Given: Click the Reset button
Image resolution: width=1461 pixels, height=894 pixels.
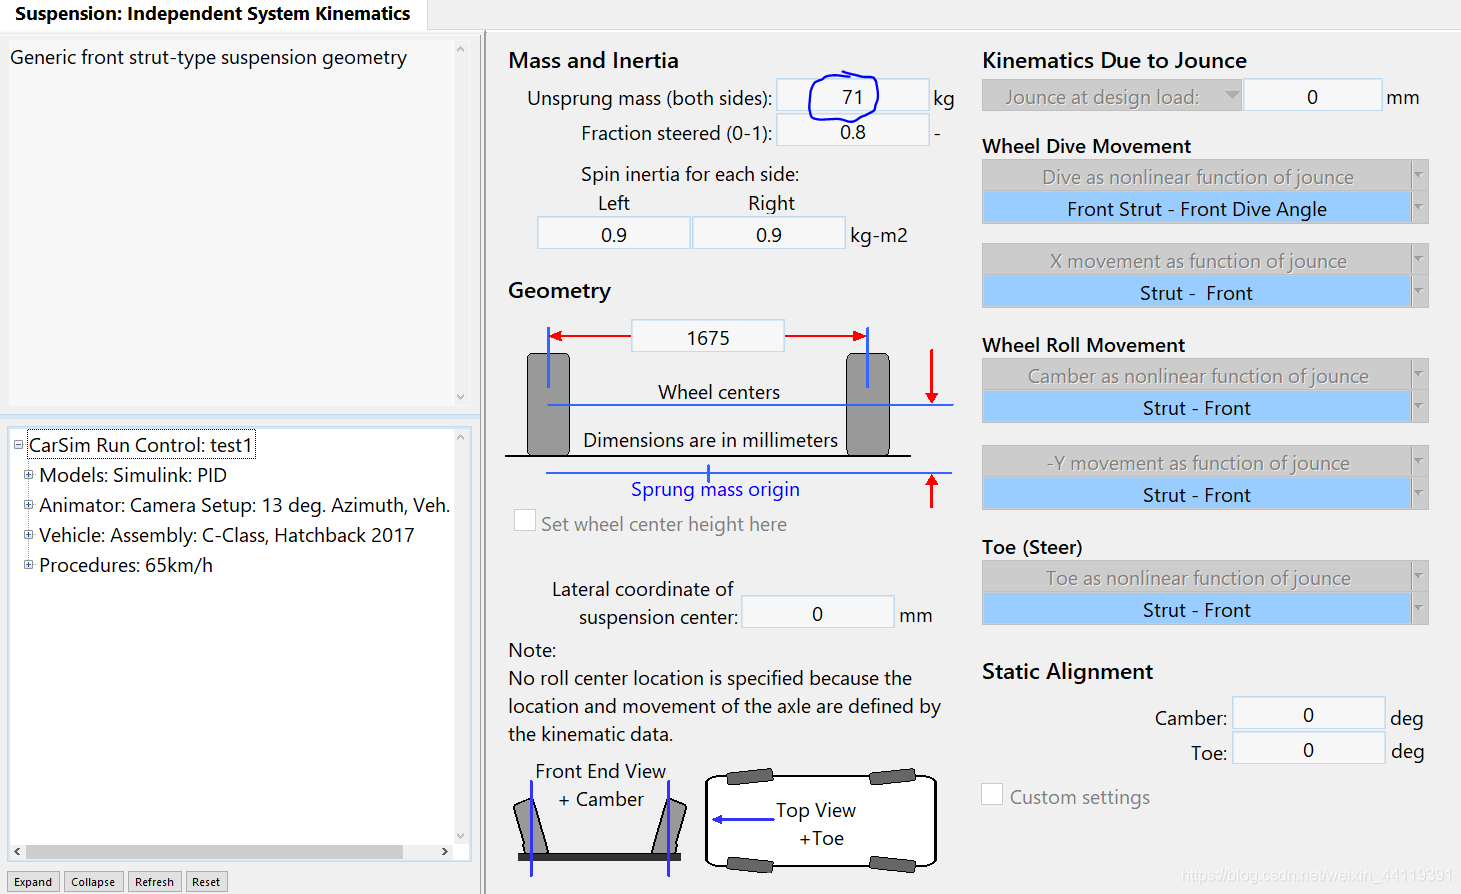Looking at the screenshot, I should (x=206, y=882).
